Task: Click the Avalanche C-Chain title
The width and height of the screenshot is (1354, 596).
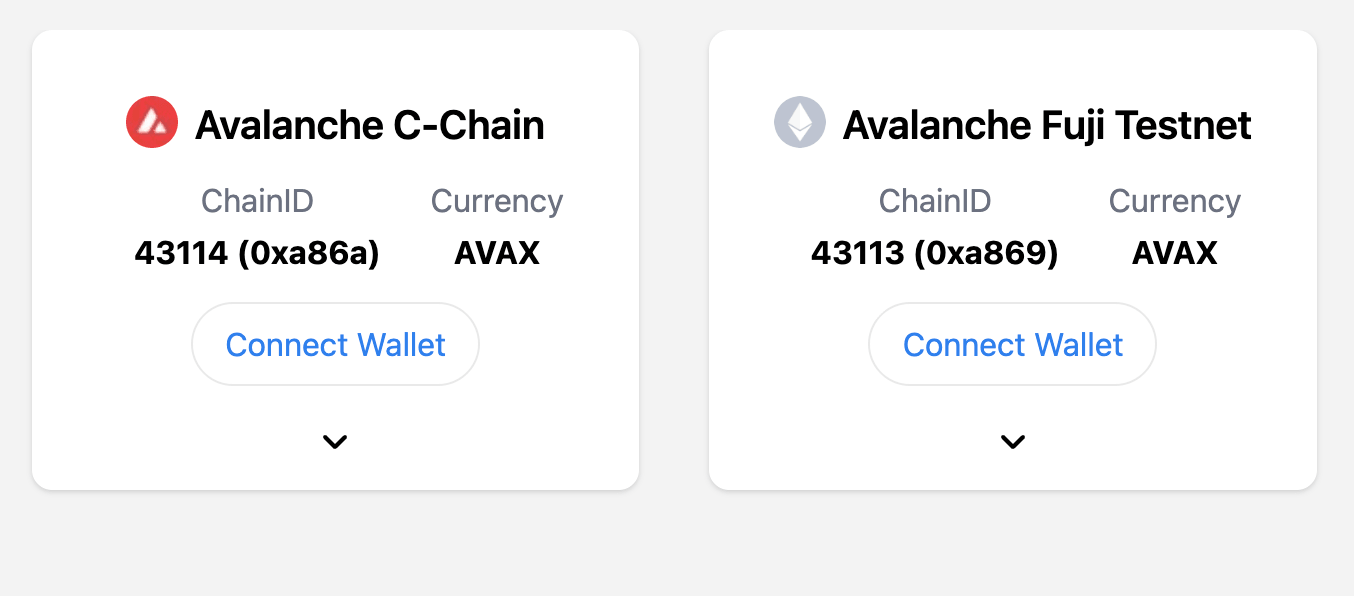Action: pyautogui.click(x=370, y=125)
